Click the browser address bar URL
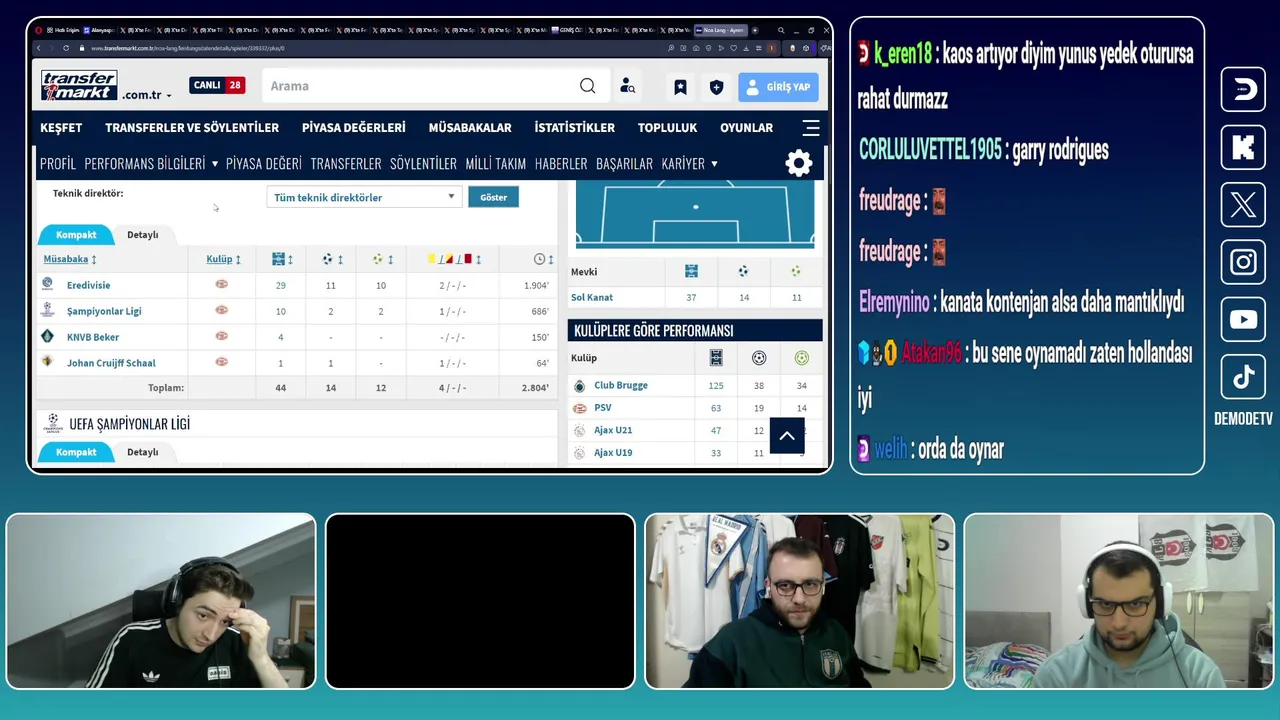 pyautogui.click(x=188, y=48)
